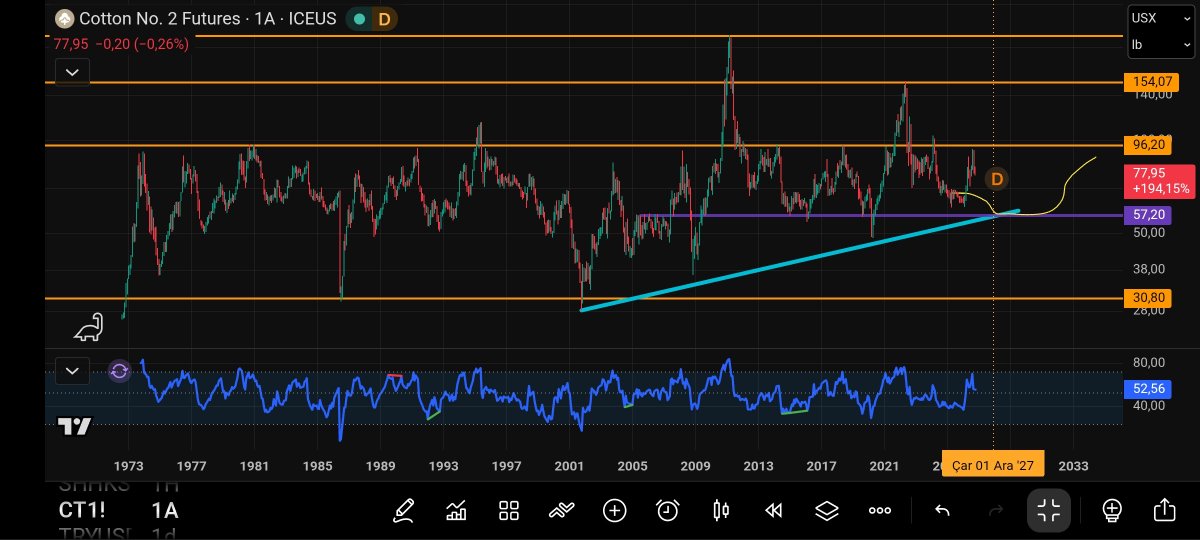Click the purple 57,20 price label

[x=1147, y=215]
